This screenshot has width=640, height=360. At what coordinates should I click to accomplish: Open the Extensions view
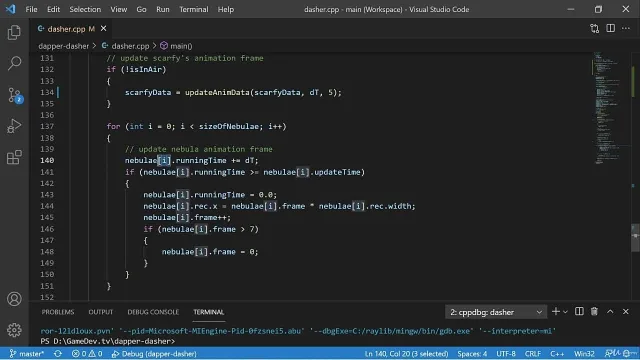(14, 157)
